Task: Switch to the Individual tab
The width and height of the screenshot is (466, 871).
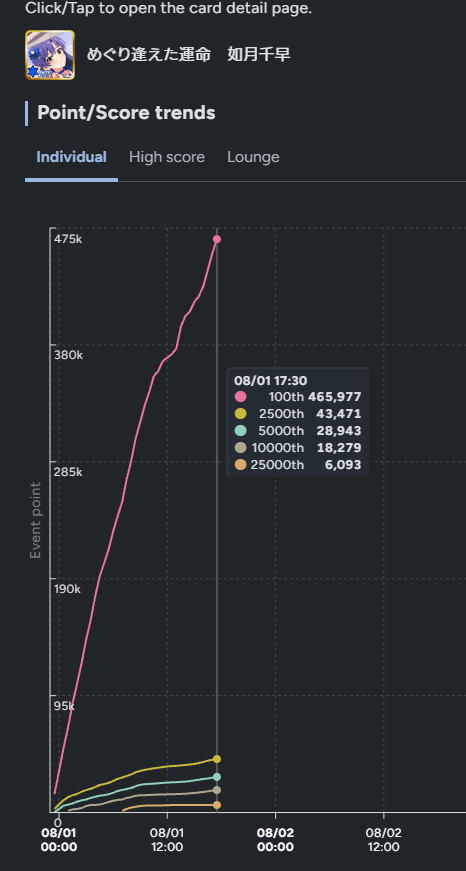Action: 71,157
